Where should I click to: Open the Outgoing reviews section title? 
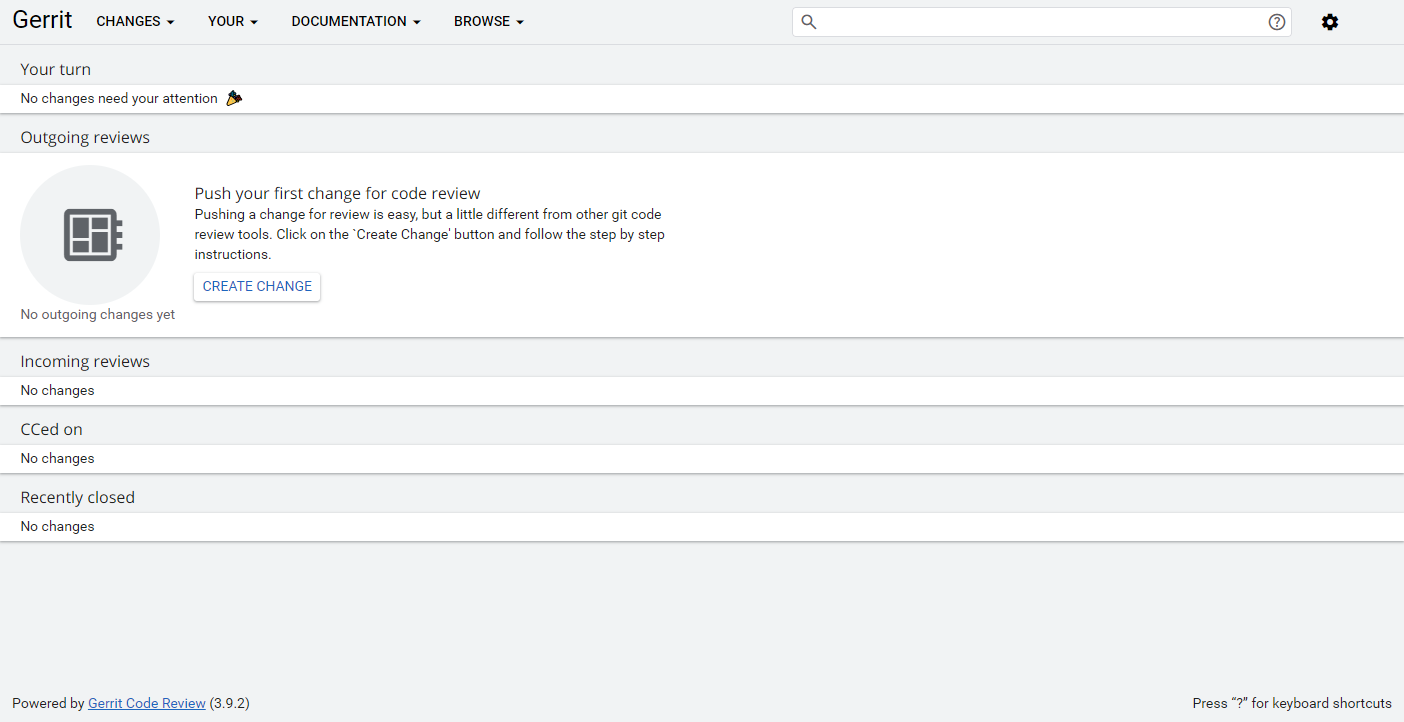click(85, 137)
